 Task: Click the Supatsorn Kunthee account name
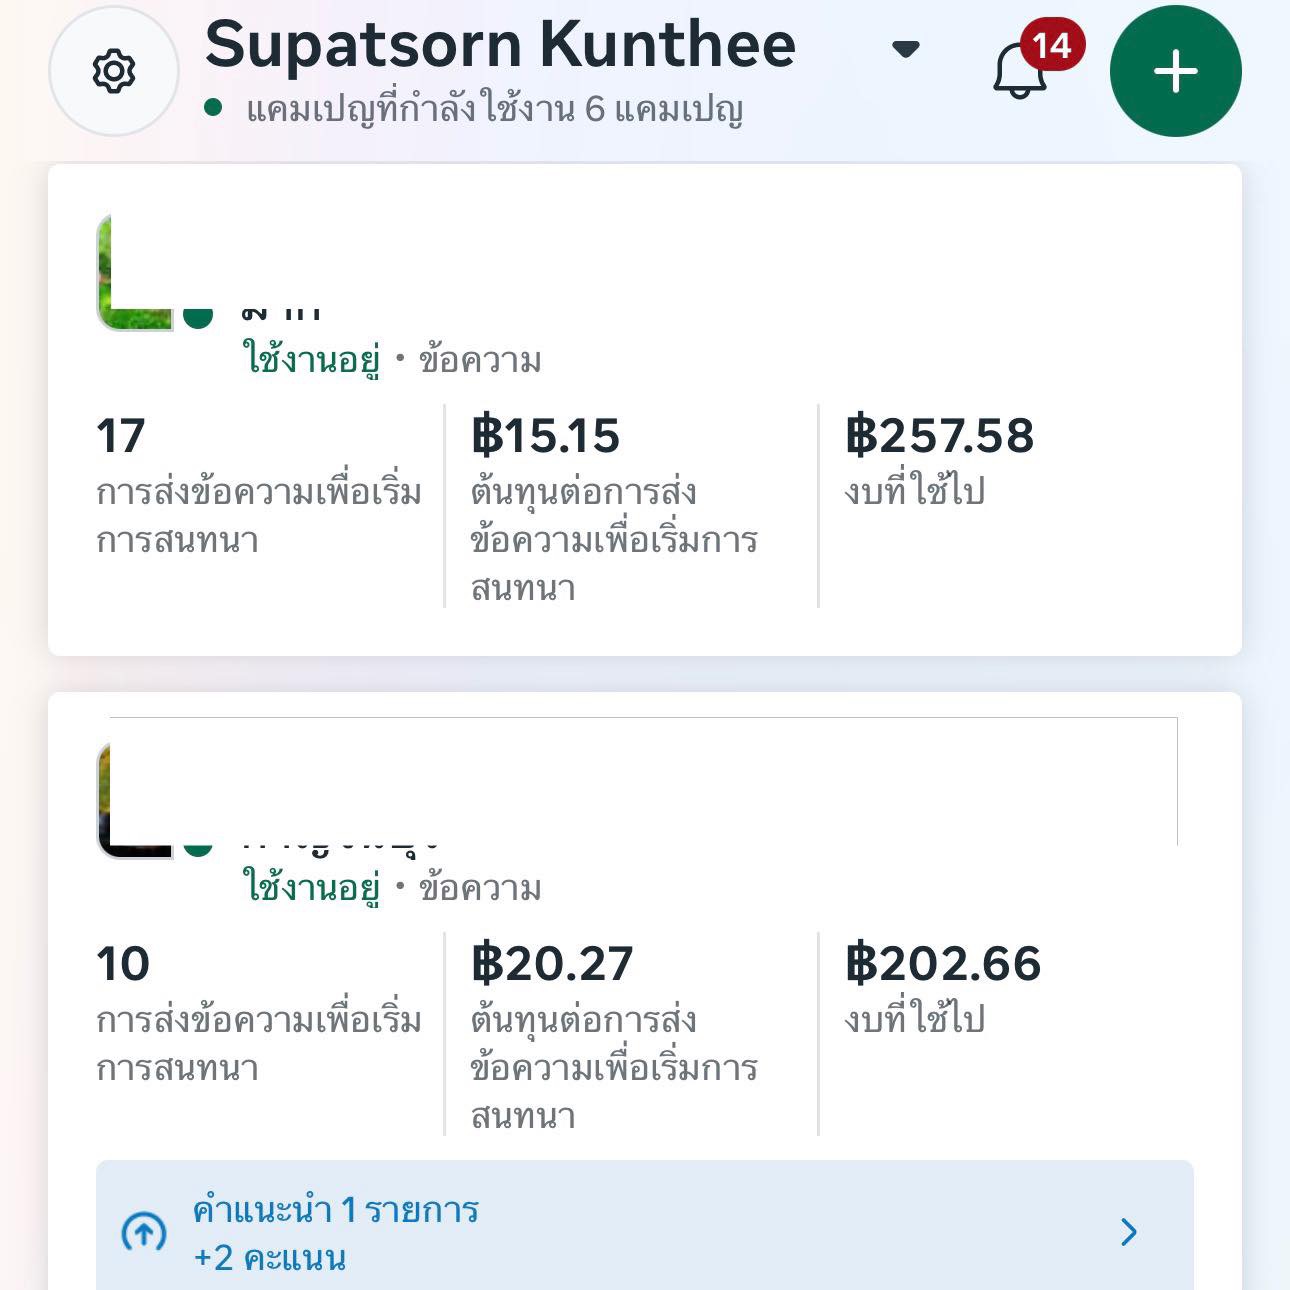point(500,45)
